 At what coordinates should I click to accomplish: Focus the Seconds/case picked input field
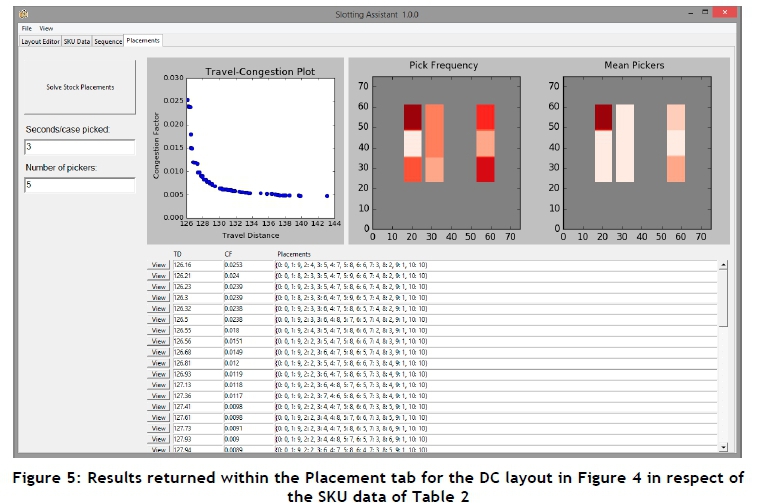(80, 147)
